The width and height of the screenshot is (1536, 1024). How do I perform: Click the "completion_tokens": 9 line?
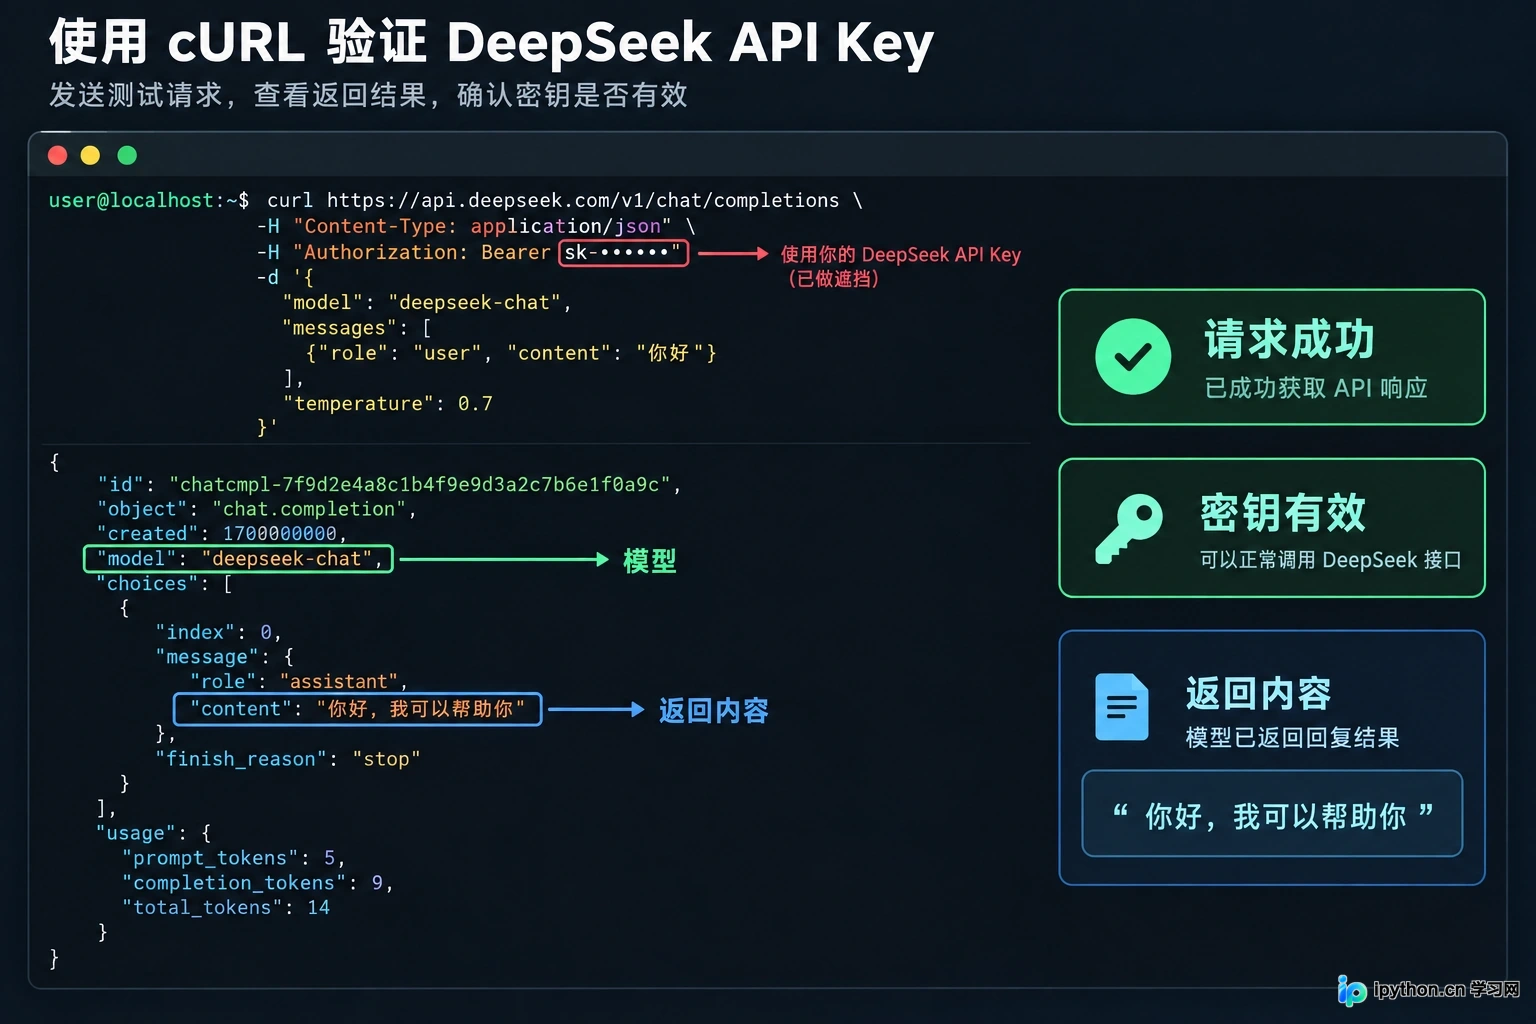[x=258, y=883]
